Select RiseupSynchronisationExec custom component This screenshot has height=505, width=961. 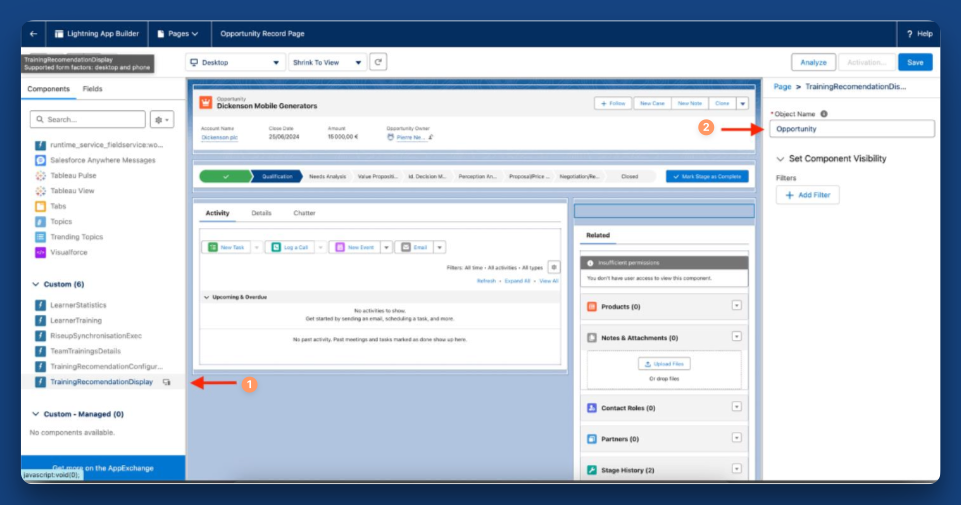96,336
